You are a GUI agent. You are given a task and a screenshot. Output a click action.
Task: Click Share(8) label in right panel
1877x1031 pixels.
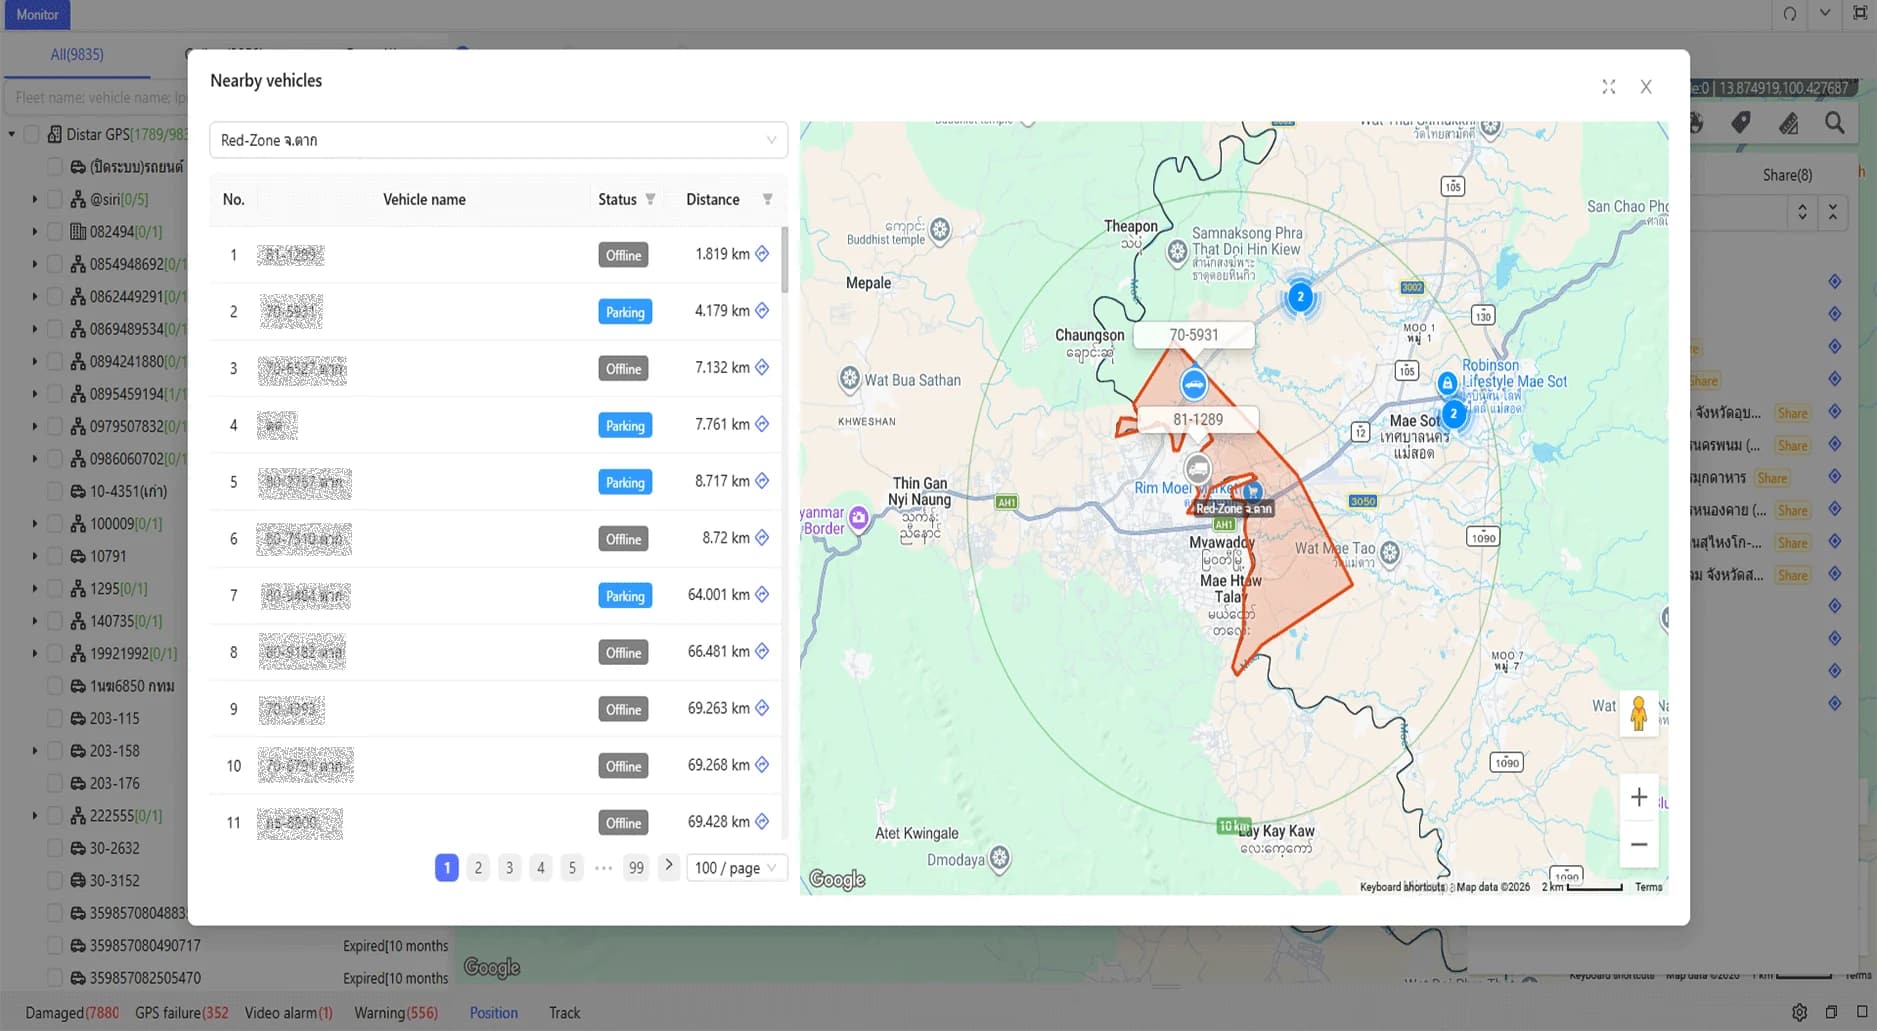click(1787, 175)
